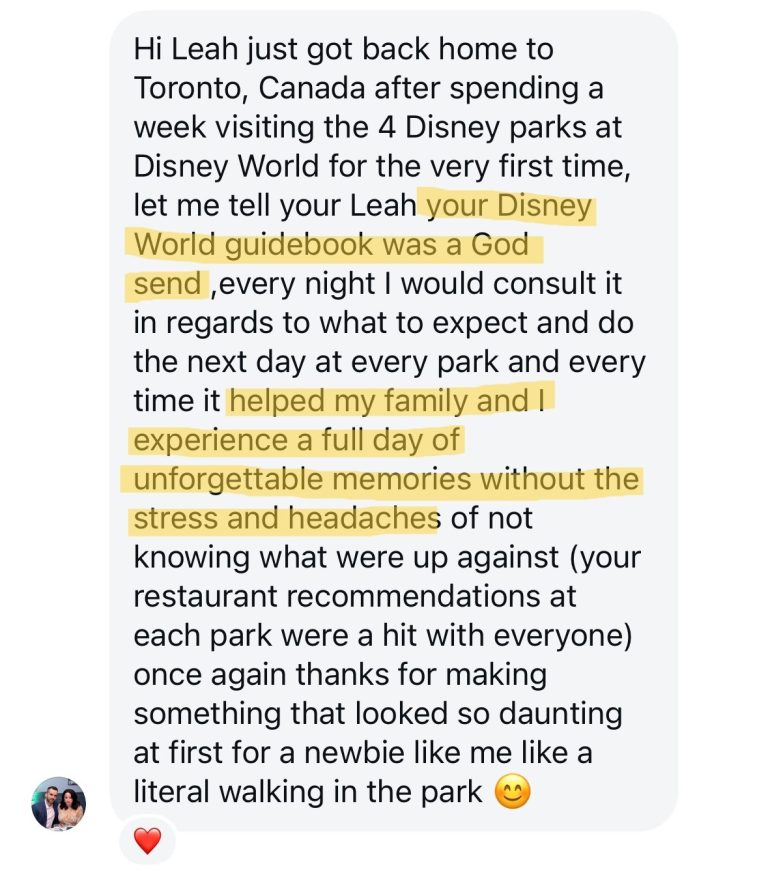Select highlighted 'World guidebook was a God'
The image size is (768, 881).
(x=330, y=245)
